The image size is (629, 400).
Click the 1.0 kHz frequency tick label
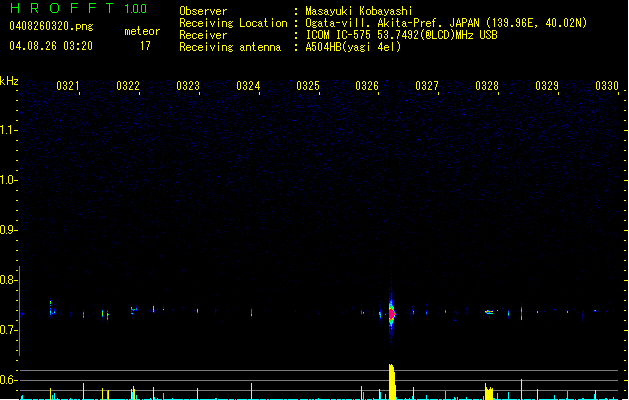pyautogui.click(x=8, y=180)
